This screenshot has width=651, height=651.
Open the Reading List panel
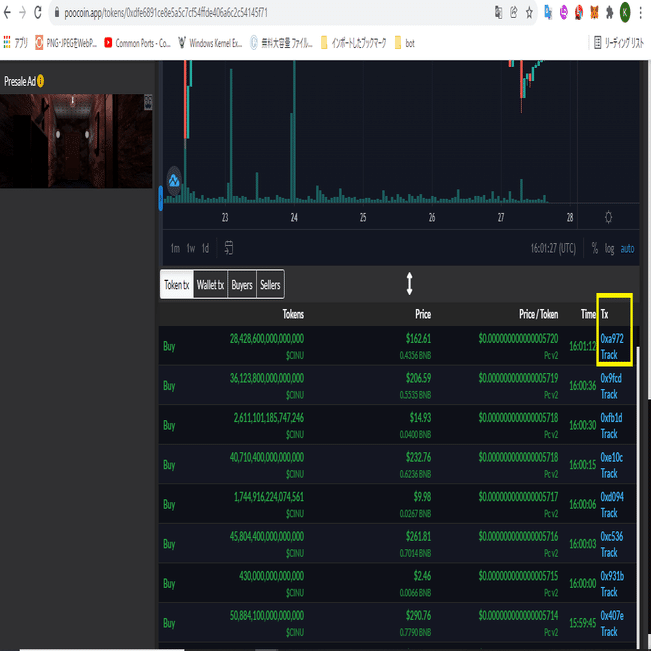coord(619,43)
